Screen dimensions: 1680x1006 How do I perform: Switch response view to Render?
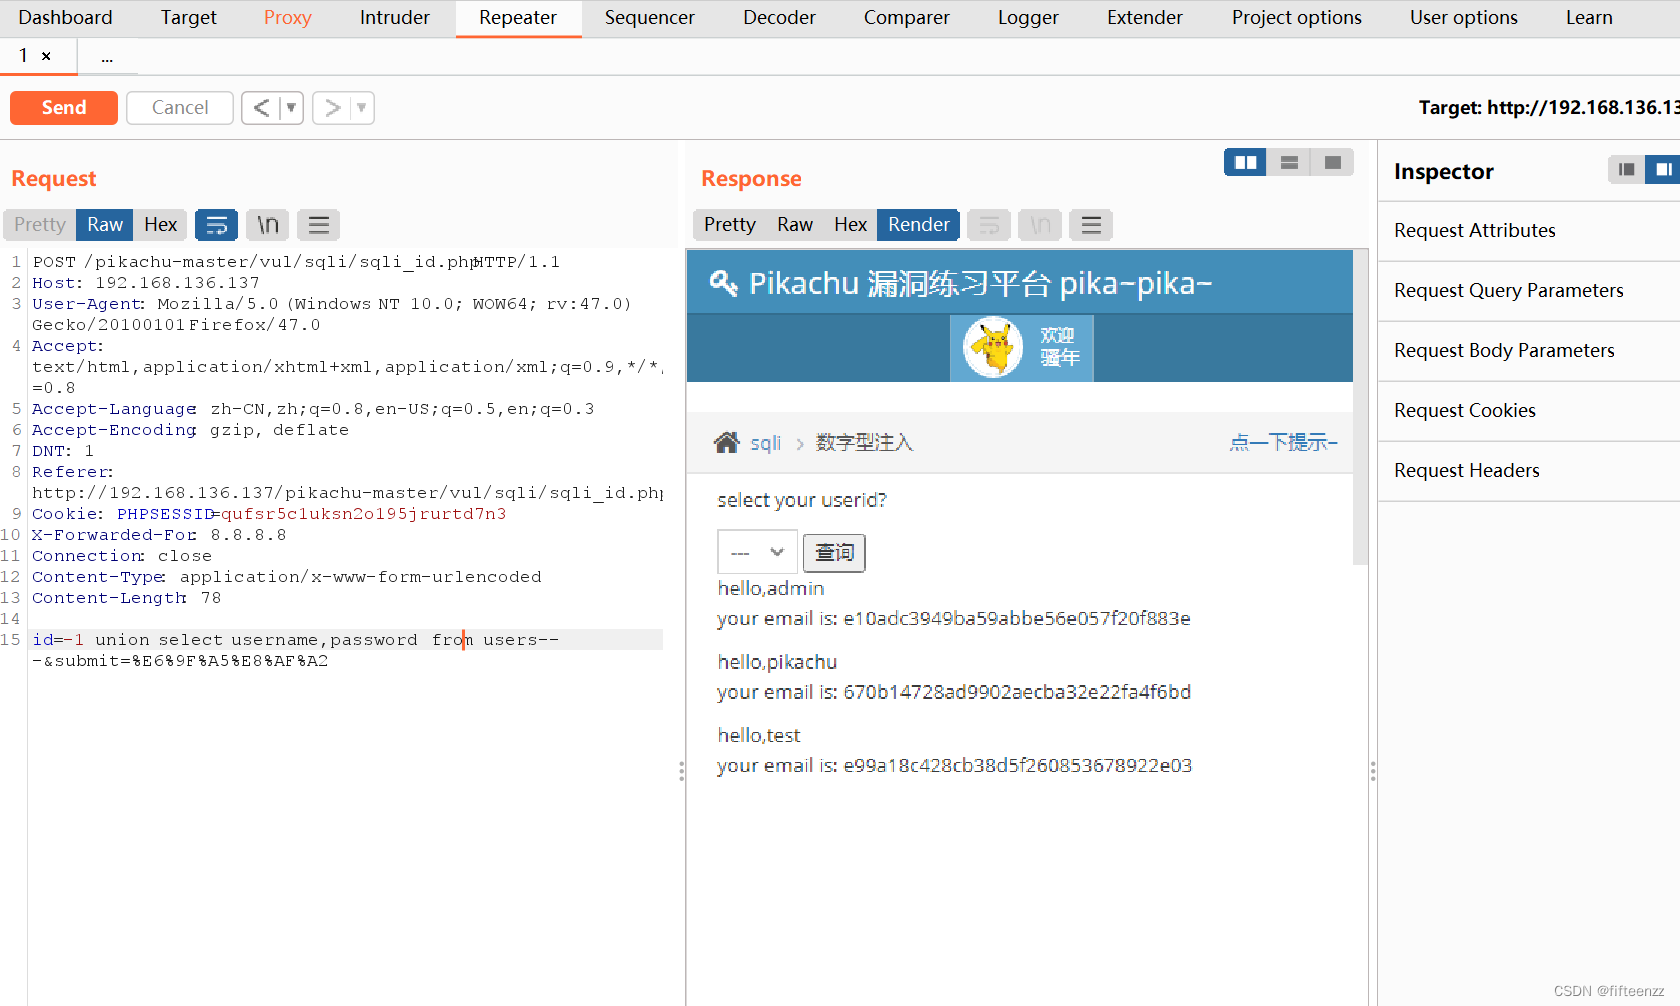coord(919,225)
